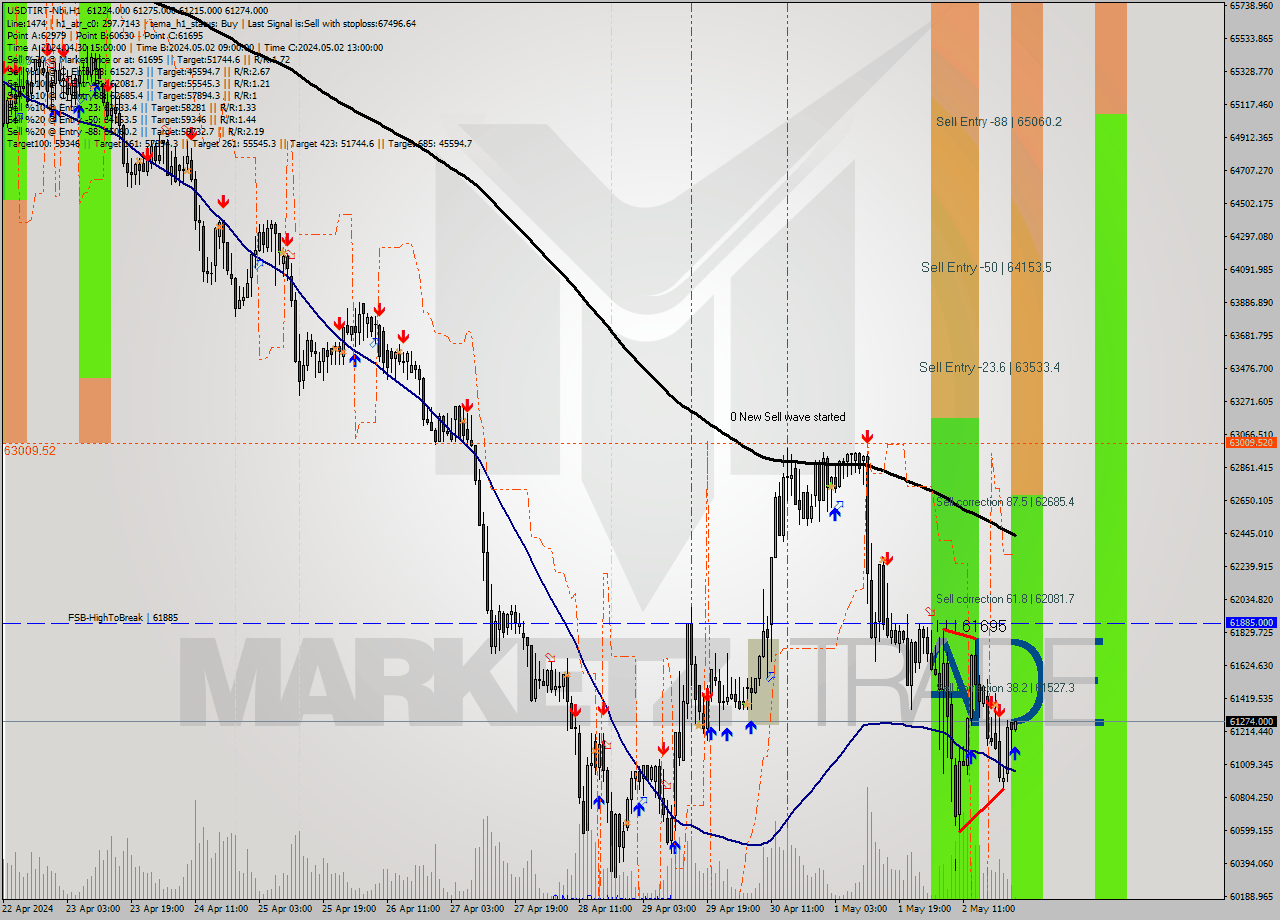Click the '23 Apr 03:00' time axis label
1280x920 pixels.
click(x=93, y=909)
